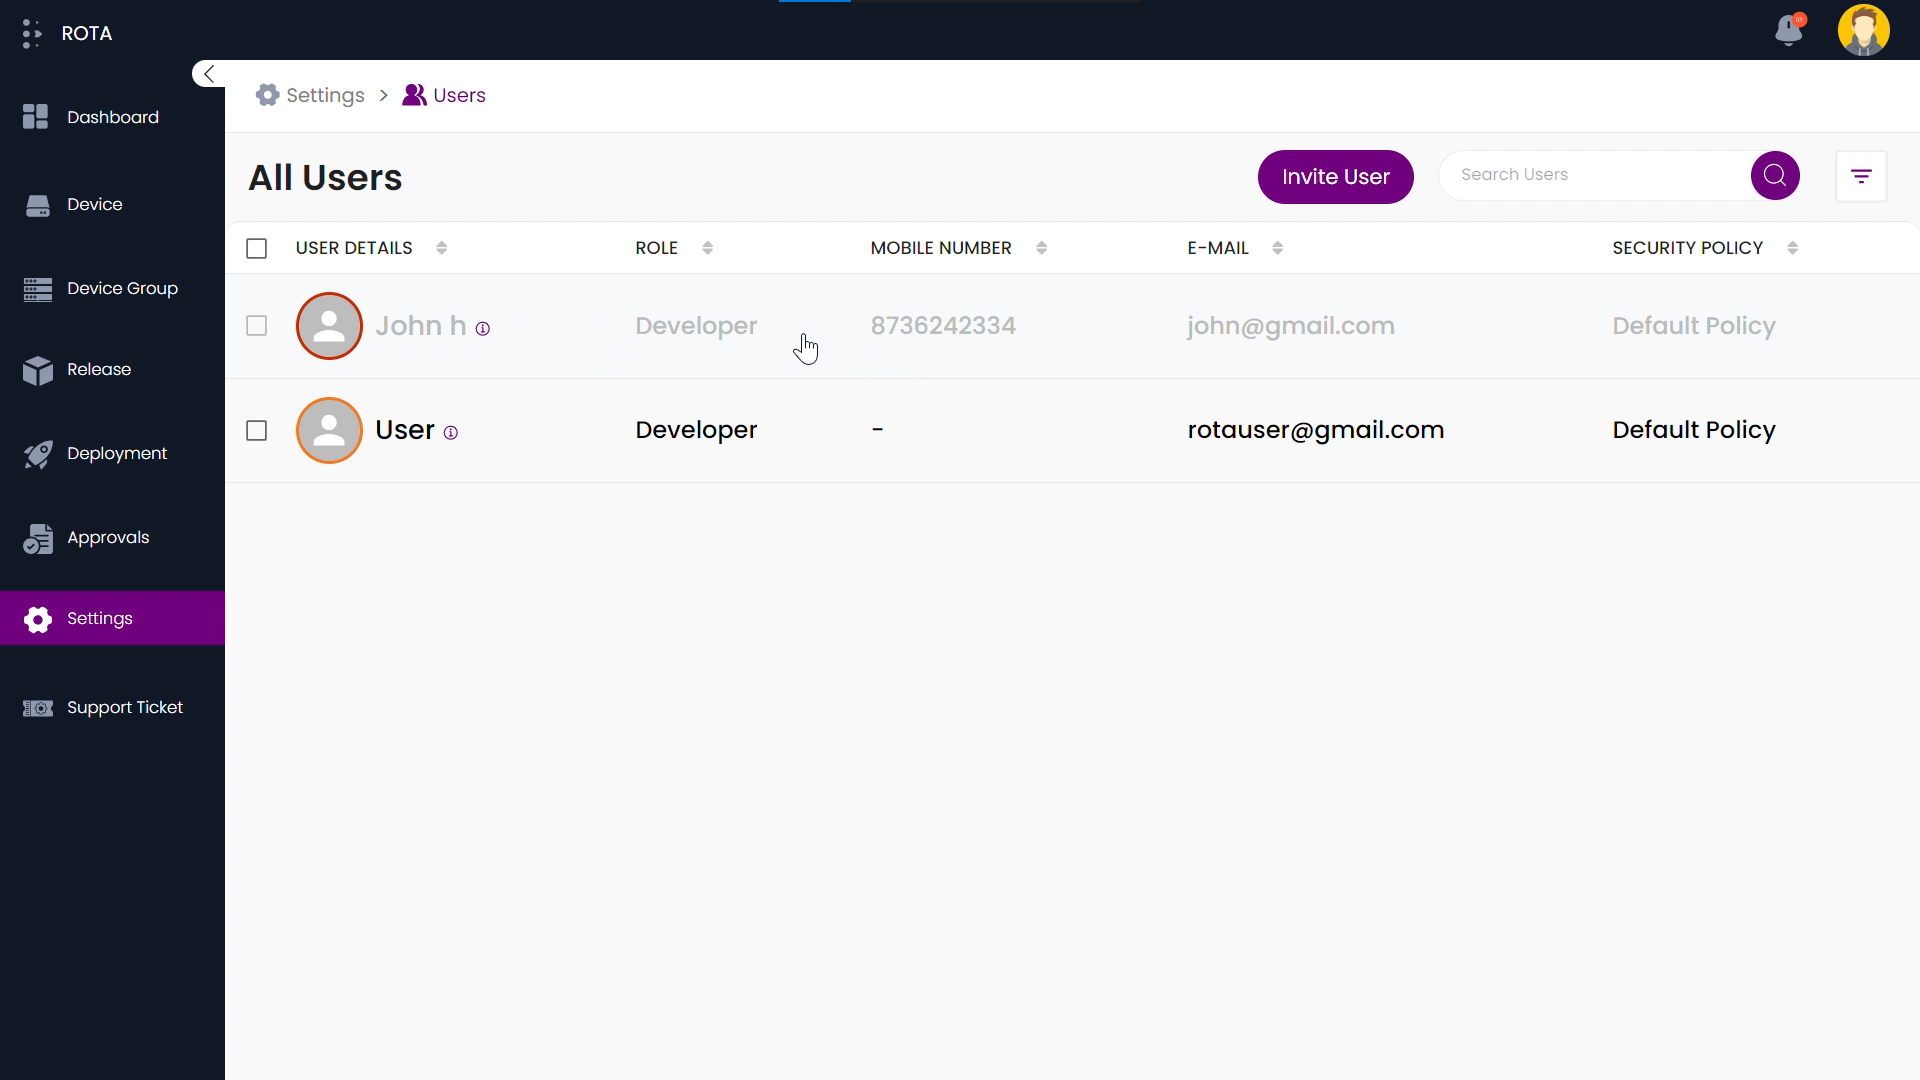
Task: Click the Invite User button
Action: [1336, 175]
